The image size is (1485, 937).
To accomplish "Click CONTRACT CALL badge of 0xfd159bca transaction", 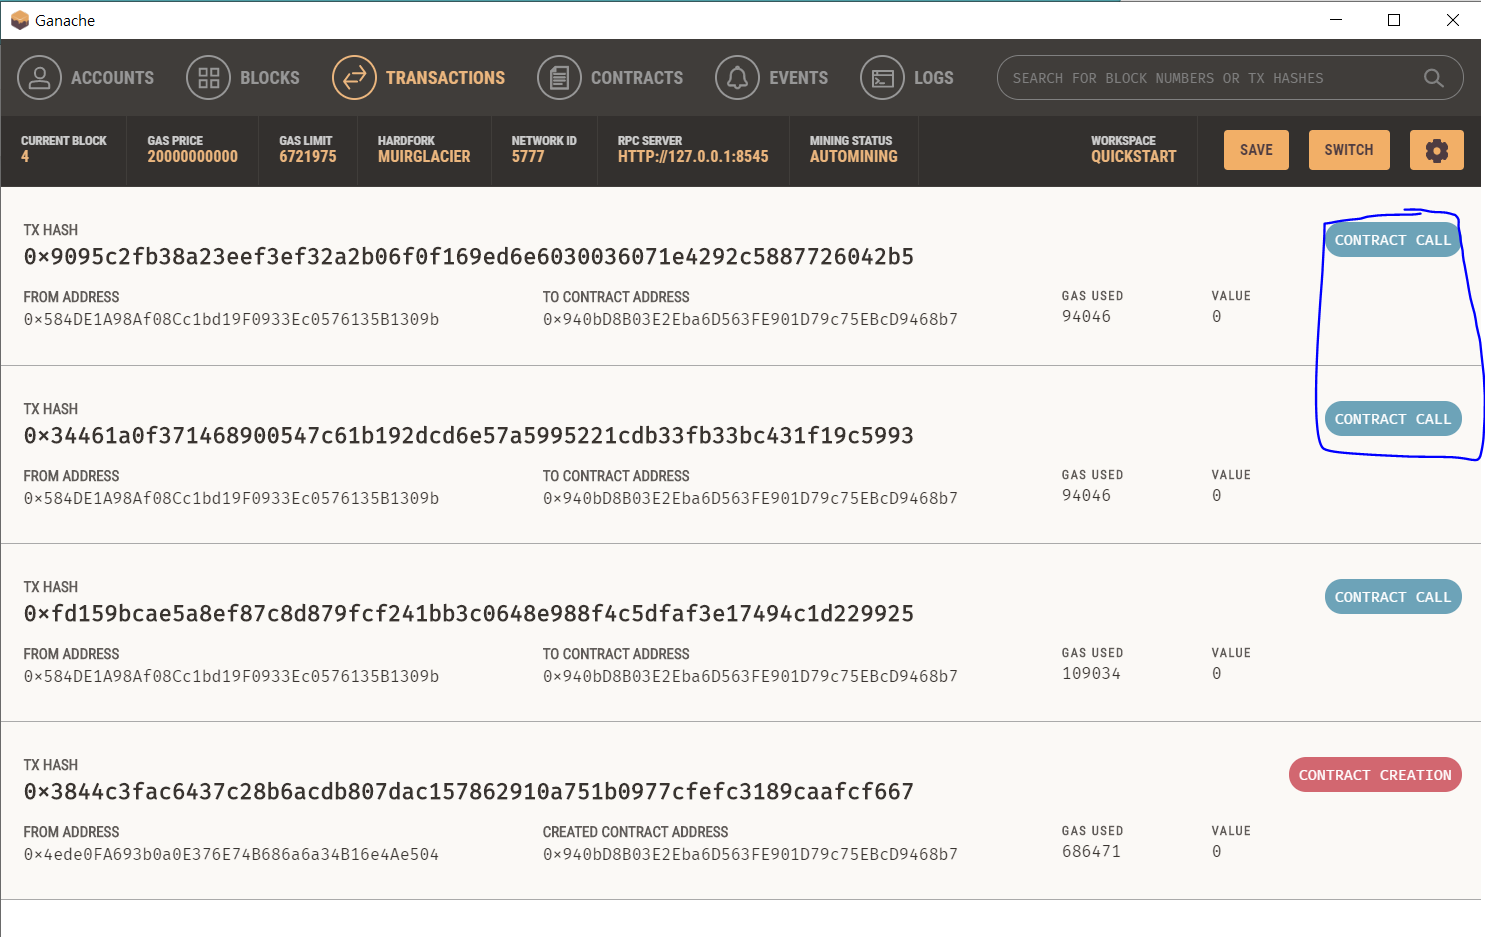I will [x=1393, y=597].
